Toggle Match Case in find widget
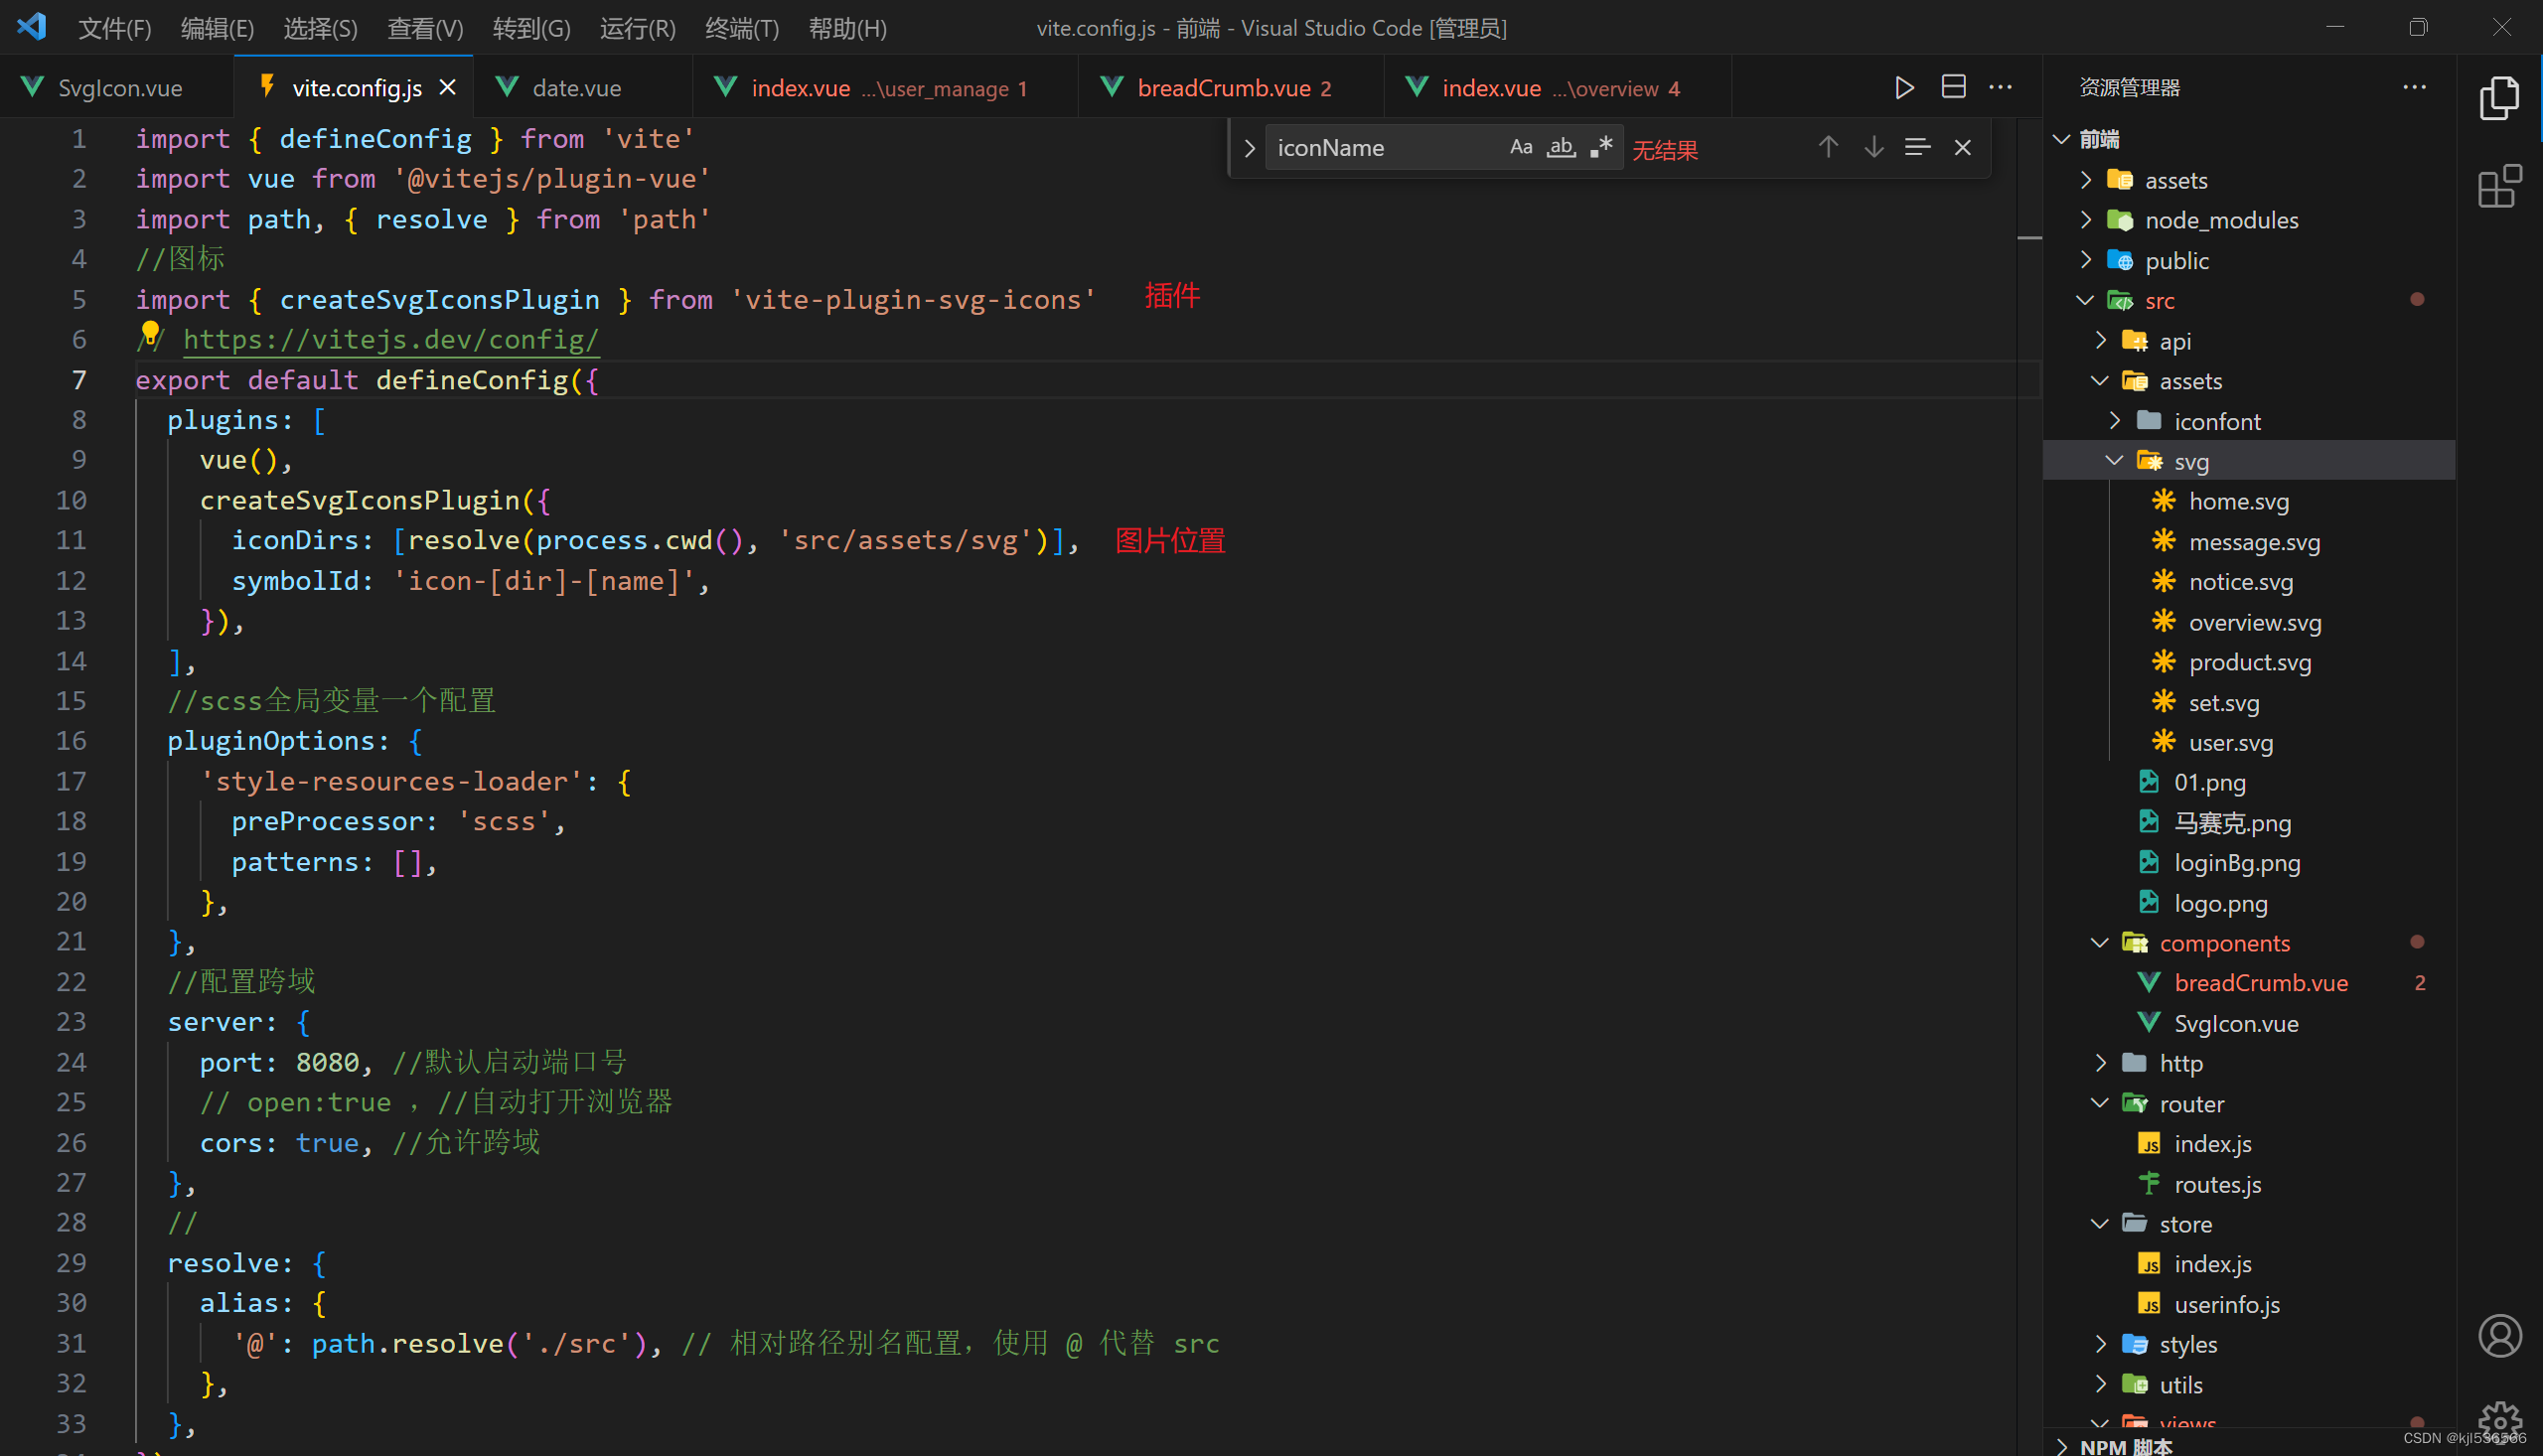Screen dimensions: 2543x1456 tap(1520, 147)
